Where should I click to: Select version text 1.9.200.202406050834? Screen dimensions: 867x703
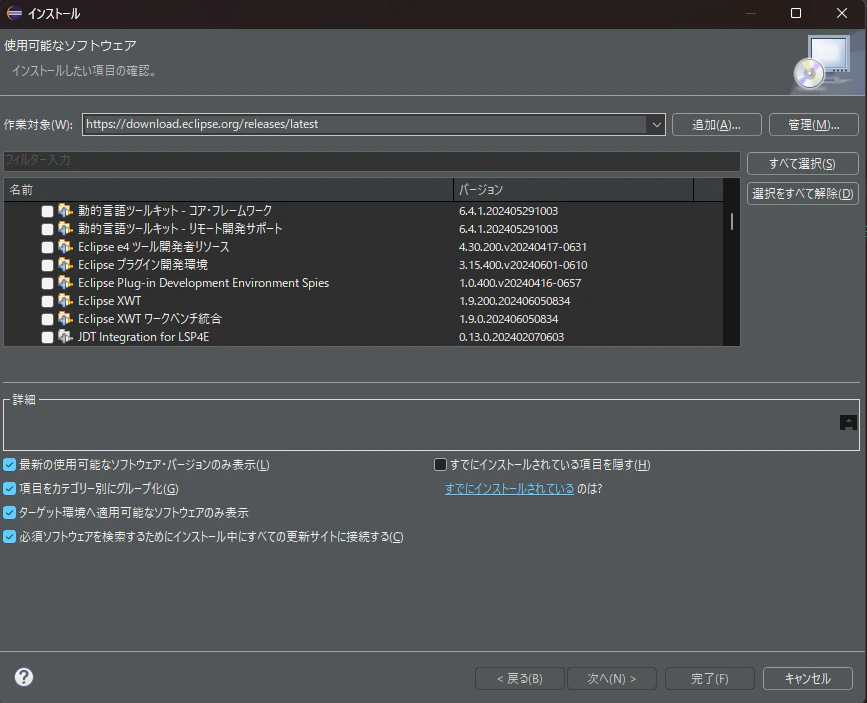tap(514, 301)
